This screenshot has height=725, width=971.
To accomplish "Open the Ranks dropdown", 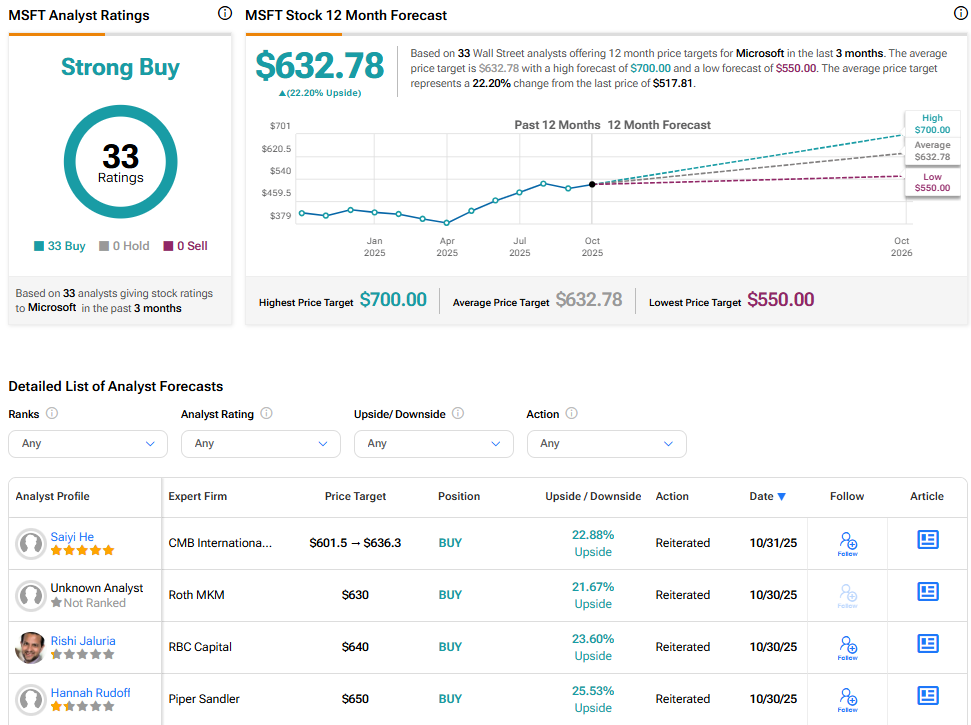I will [88, 443].
